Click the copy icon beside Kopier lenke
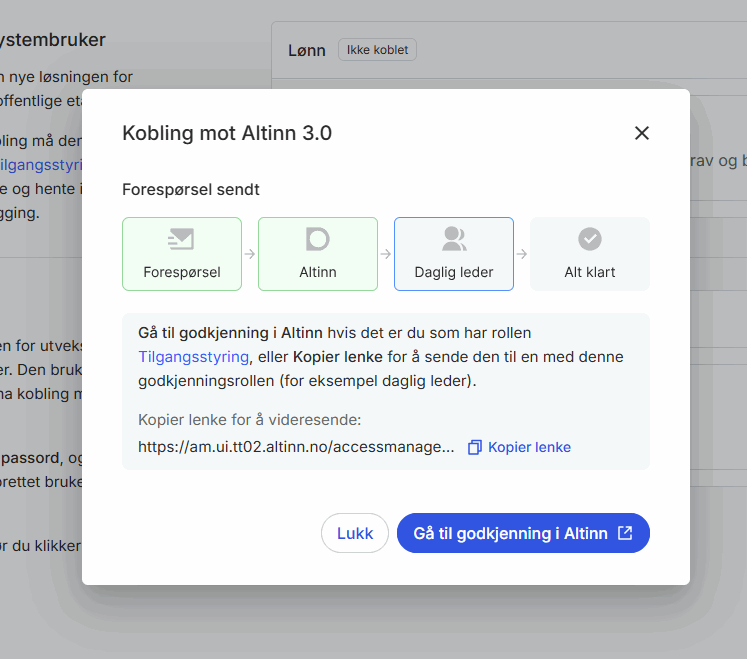This screenshot has height=659, width=747. [x=475, y=447]
